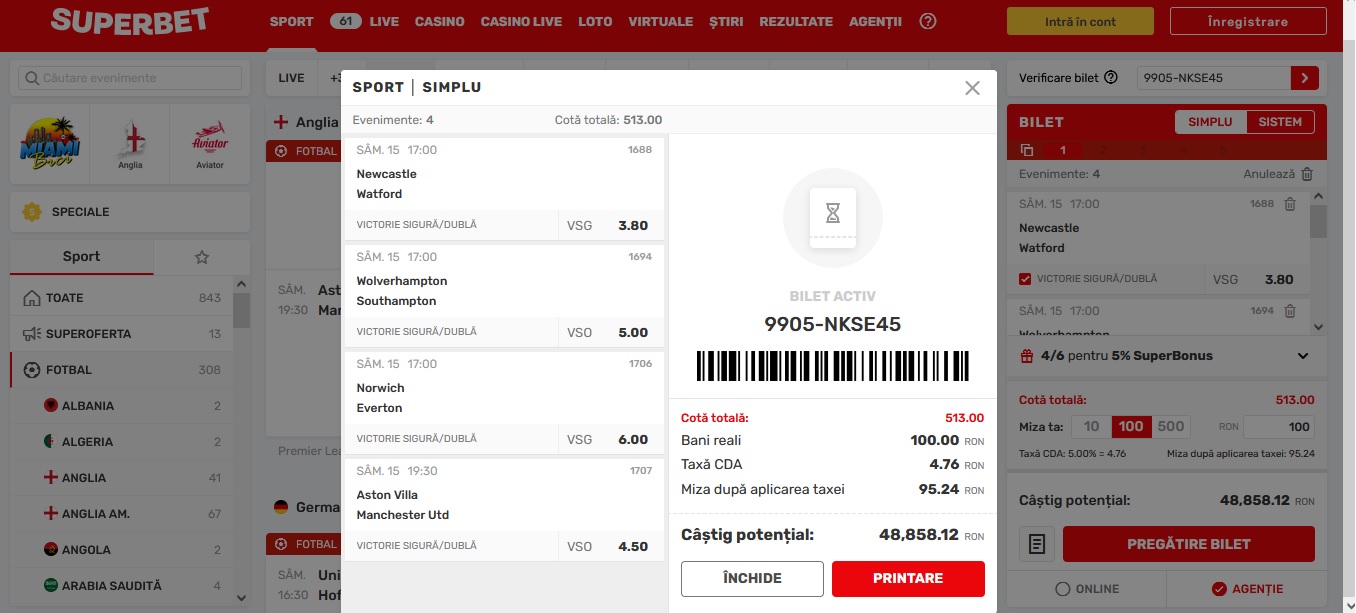
Task: Click the Angola flag icon
Action: (x=50, y=550)
